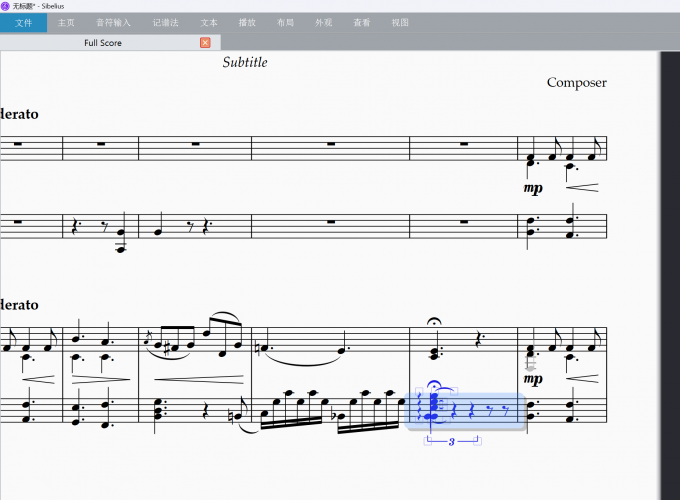The image size is (680, 500).
Task: Select the lower tempo text ending 'lerato'
Action: click(x=20, y=304)
